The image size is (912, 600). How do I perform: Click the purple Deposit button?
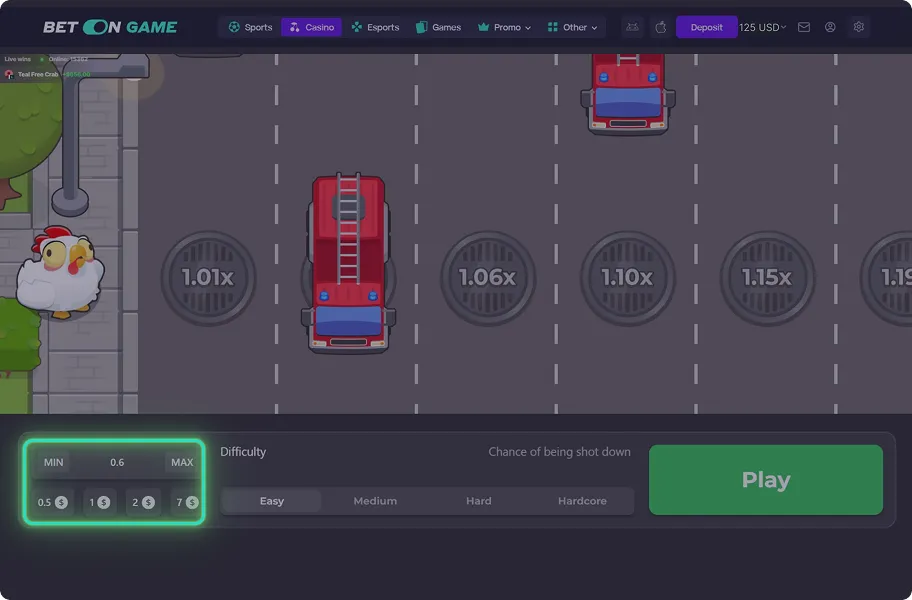coord(706,27)
